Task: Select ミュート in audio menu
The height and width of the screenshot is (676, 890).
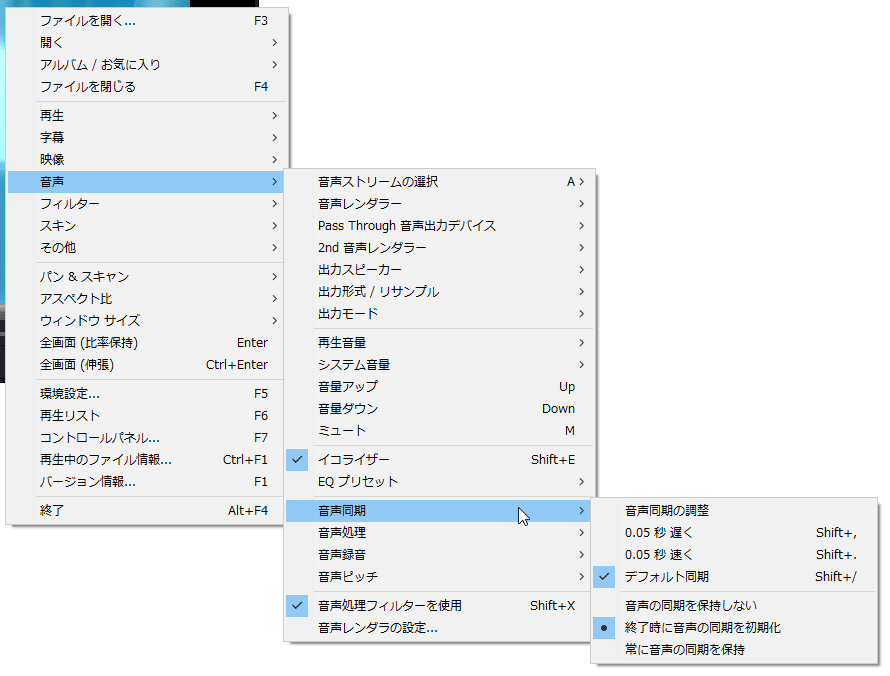Action: pyautogui.click(x=342, y=431)
